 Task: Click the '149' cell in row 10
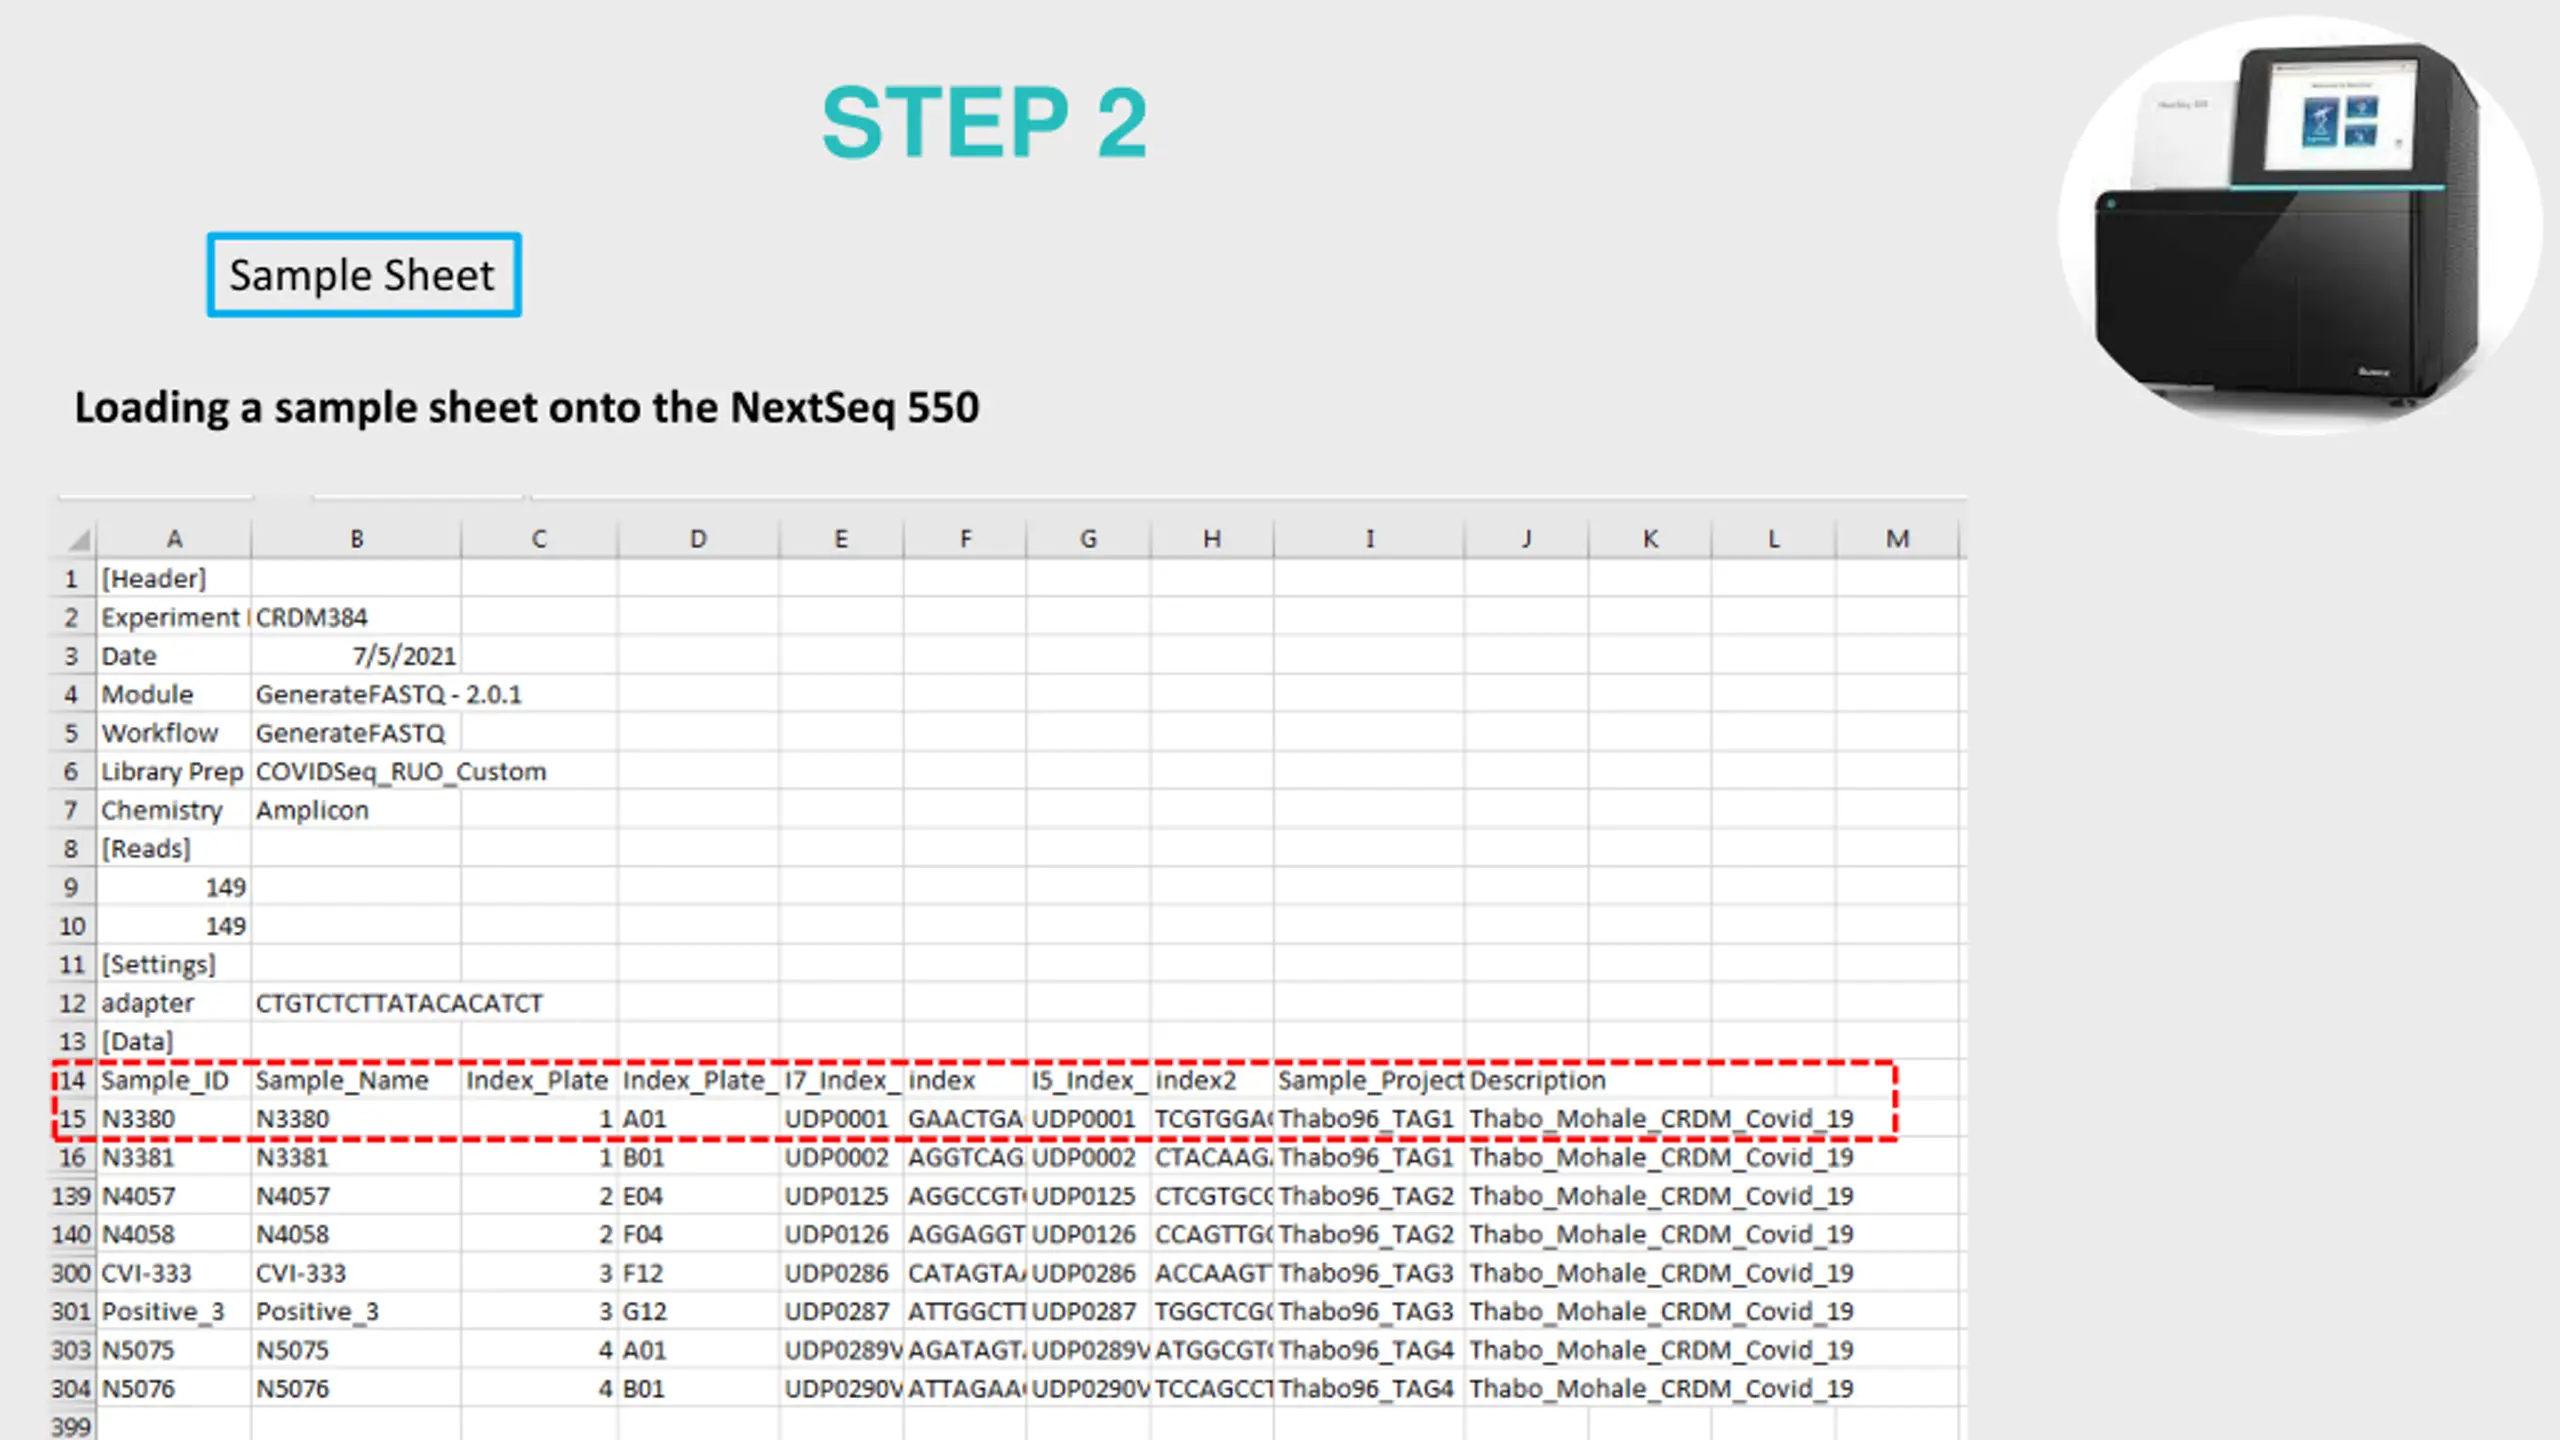(174, 927)
